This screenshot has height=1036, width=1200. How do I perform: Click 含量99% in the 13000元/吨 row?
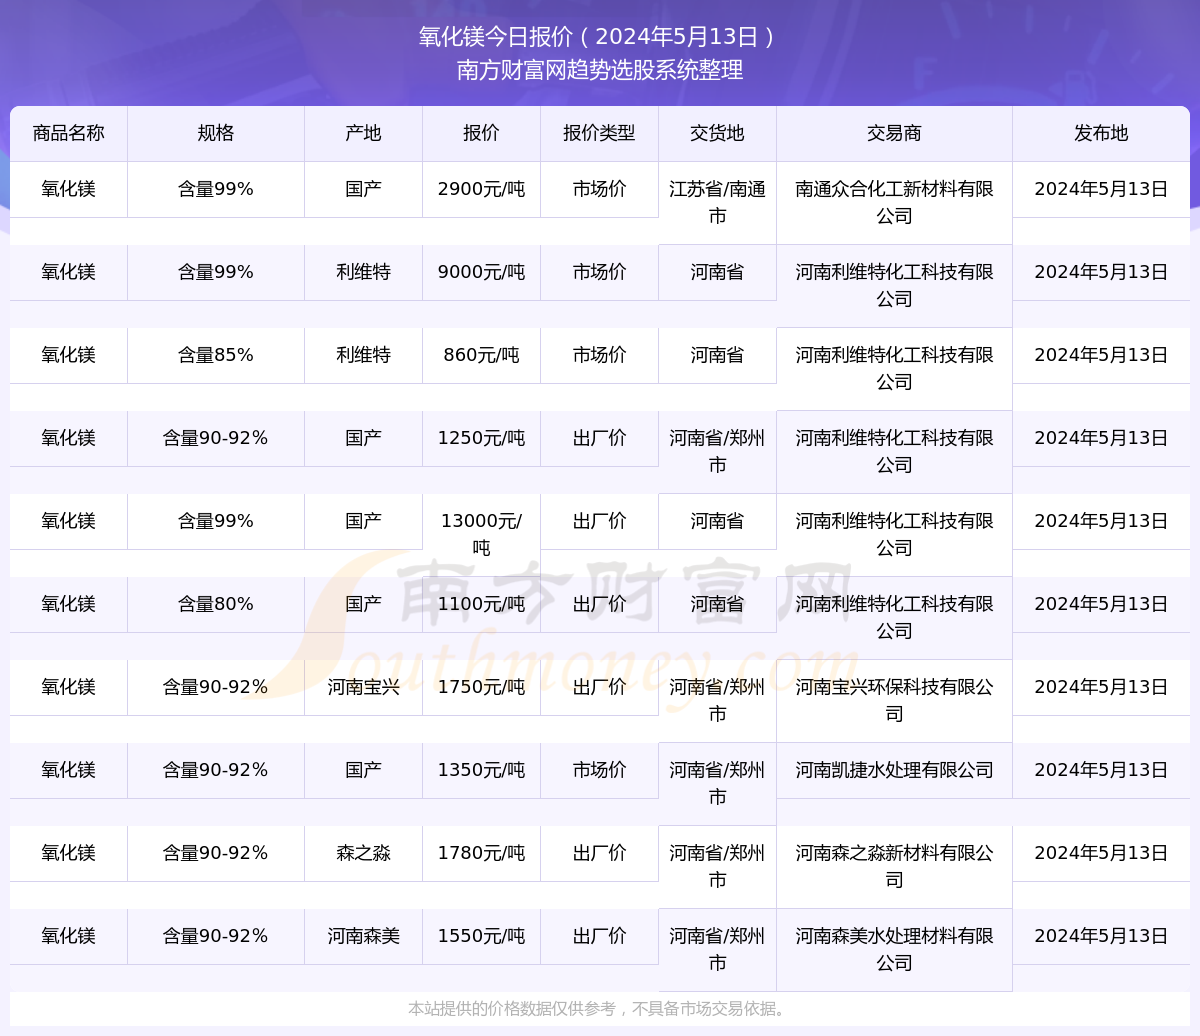click(x=216, y=521)
